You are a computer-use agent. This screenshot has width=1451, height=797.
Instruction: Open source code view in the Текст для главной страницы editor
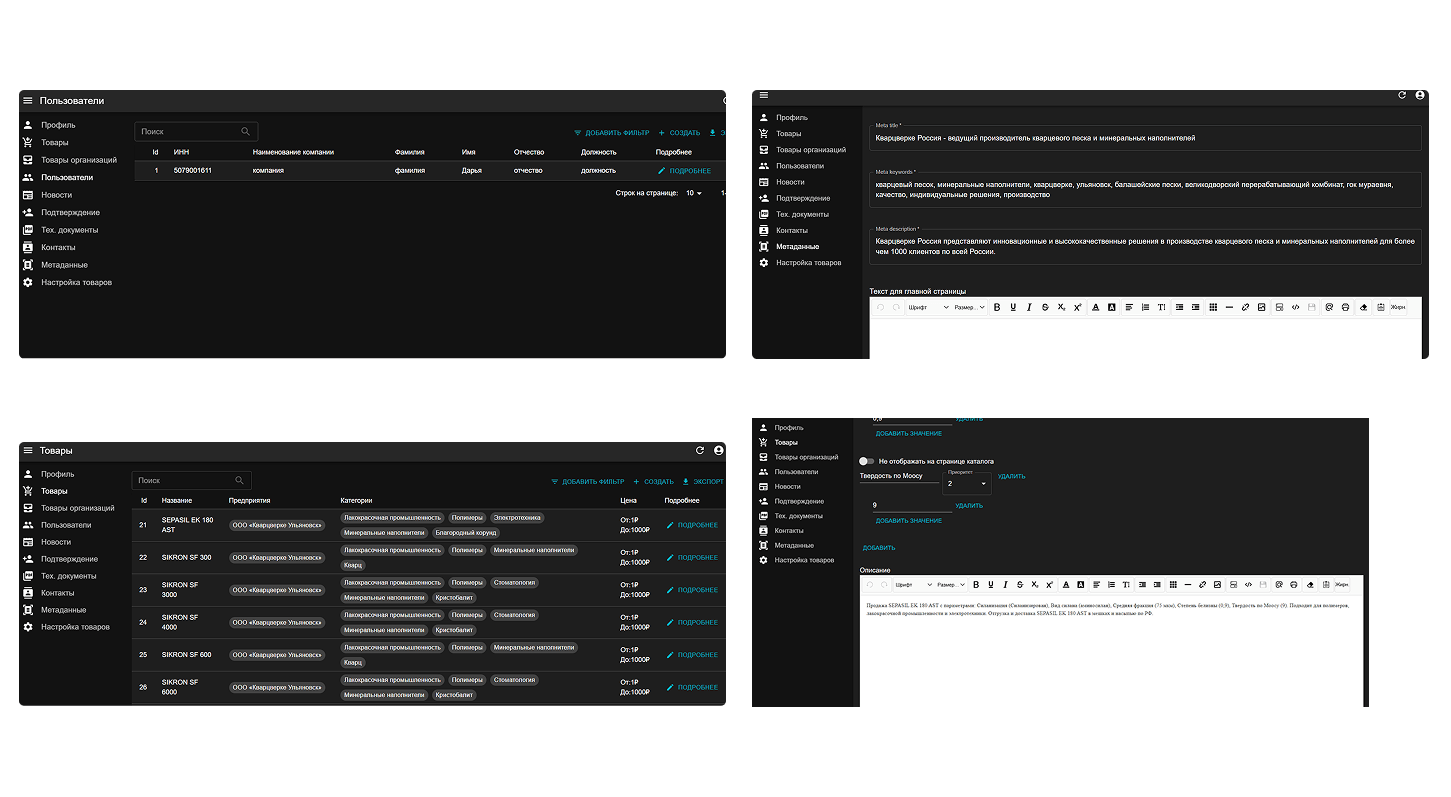[1295, 307]
